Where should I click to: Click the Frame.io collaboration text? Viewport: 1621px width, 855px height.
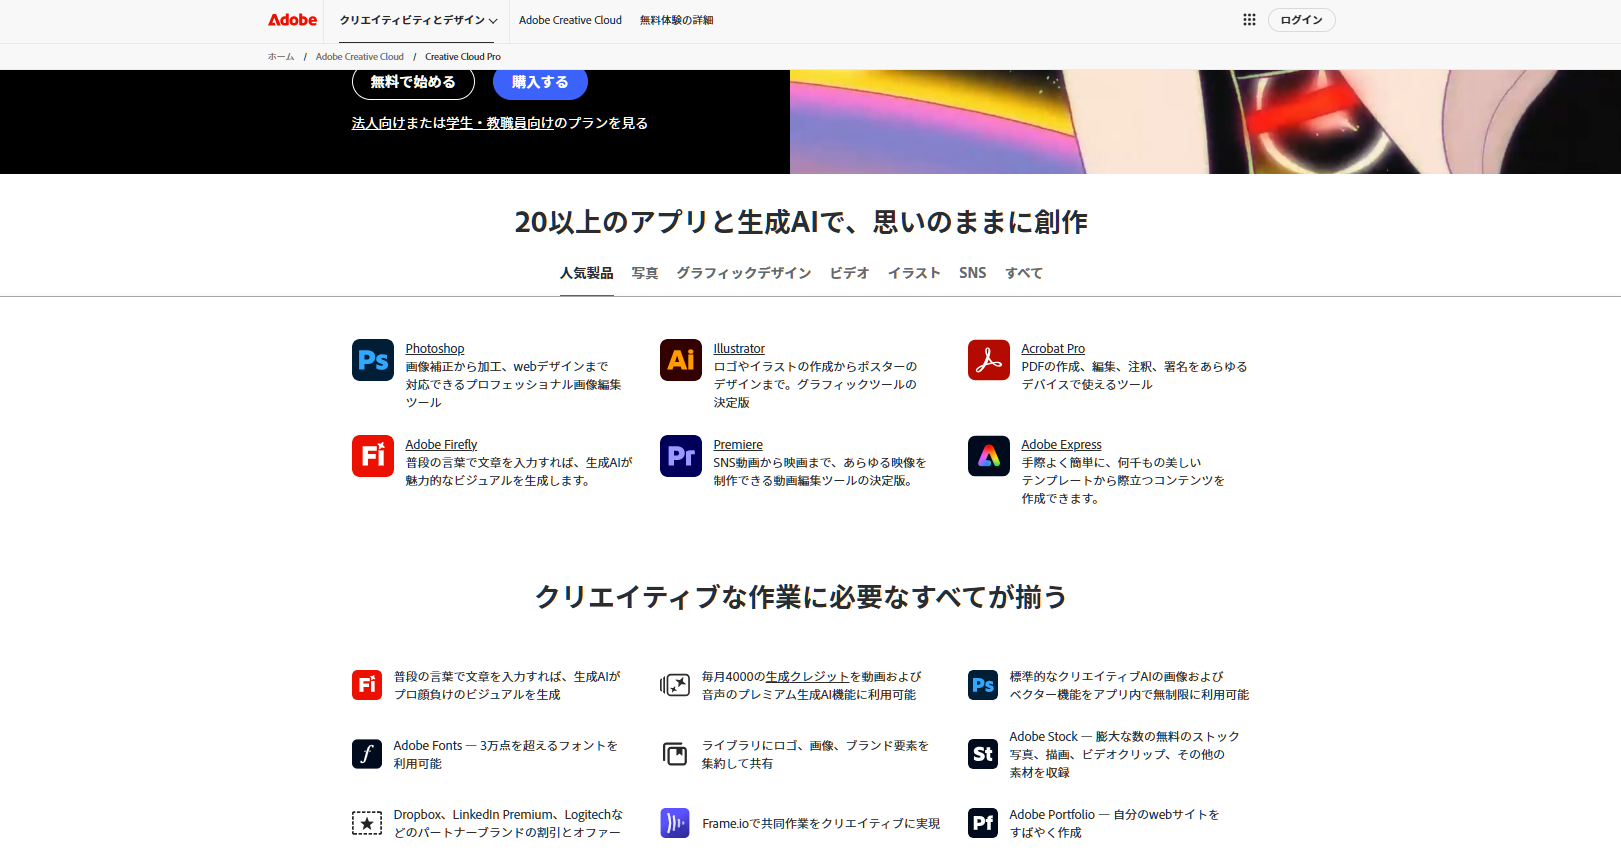821,824
